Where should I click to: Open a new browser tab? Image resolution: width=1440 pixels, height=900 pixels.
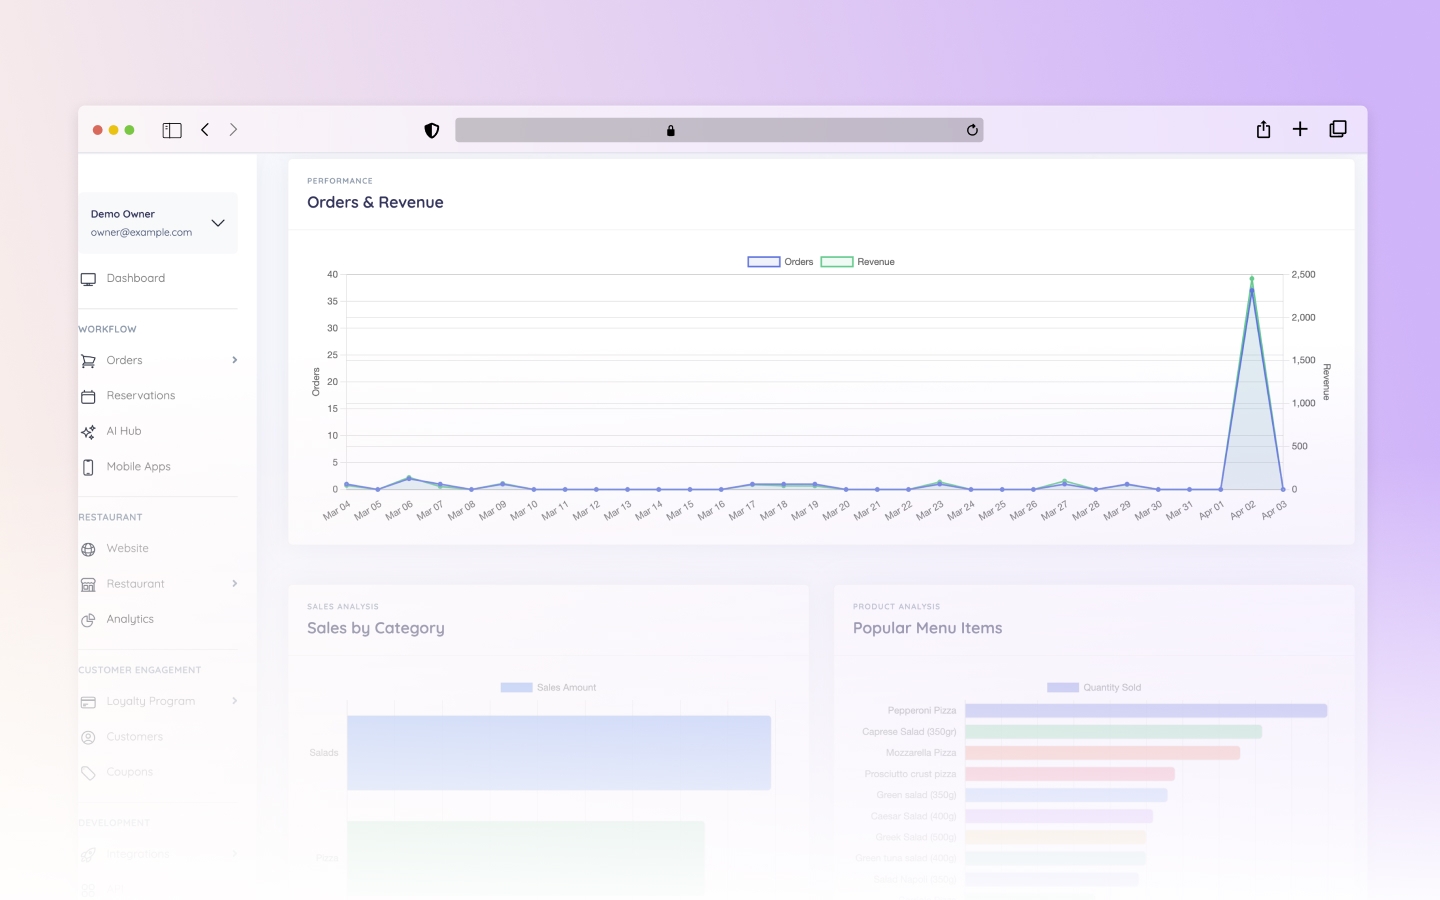pyautogui.click(x=1300, y=129)
